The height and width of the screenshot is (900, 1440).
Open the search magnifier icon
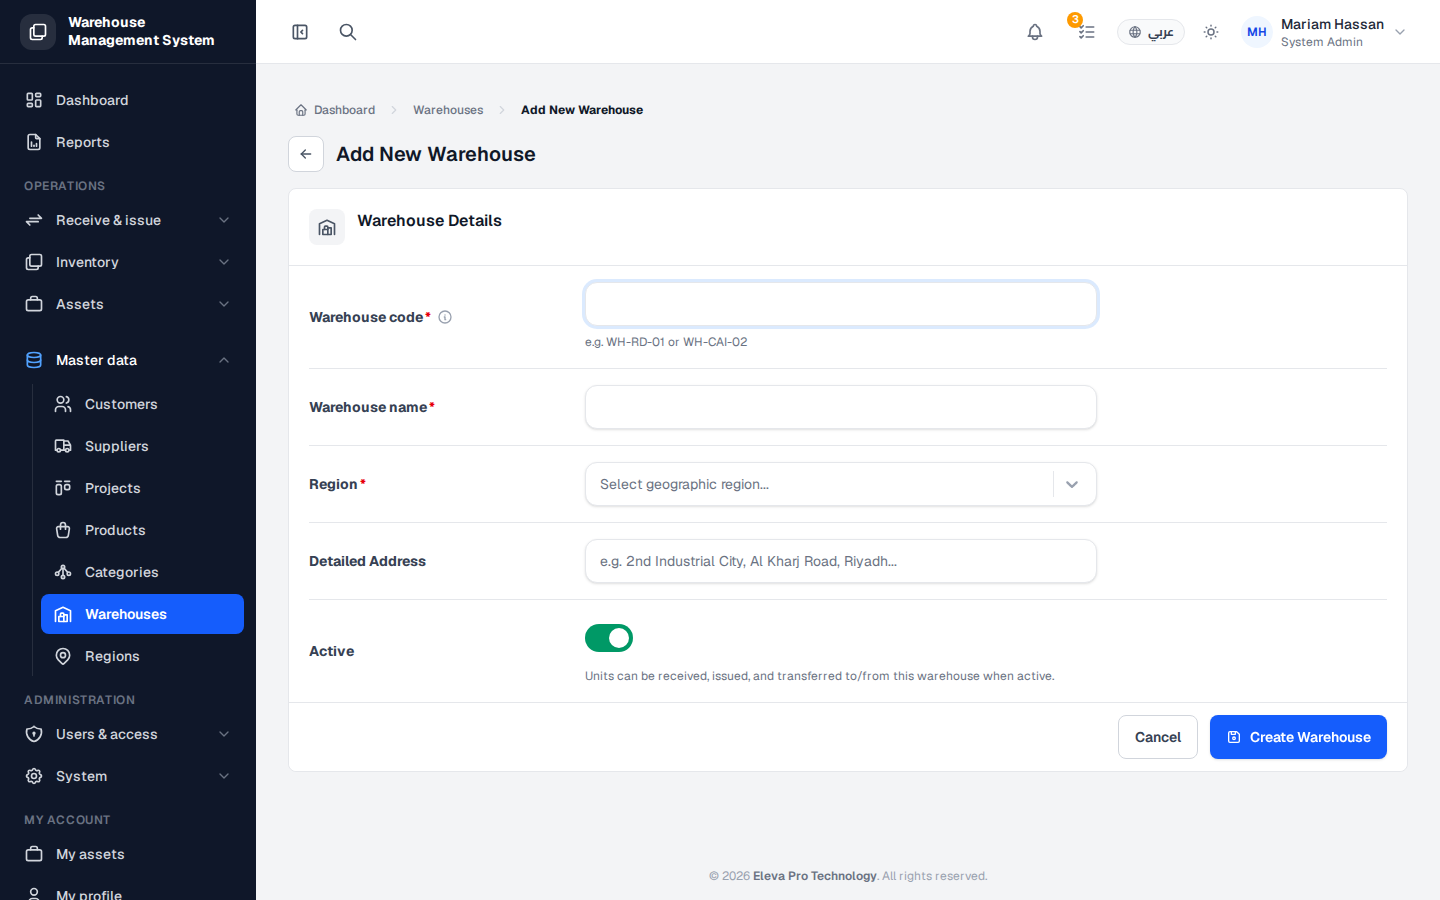(x=348, y=32)
